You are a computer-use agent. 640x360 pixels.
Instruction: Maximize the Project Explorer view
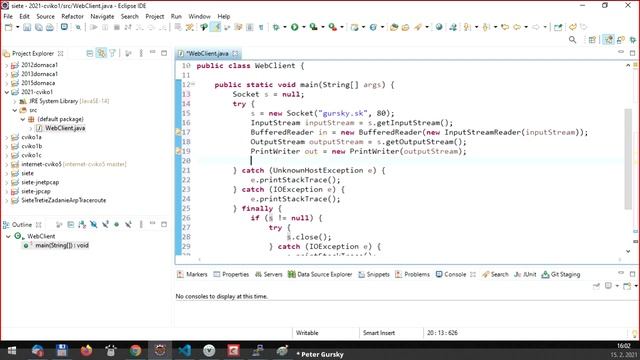[164, 53]
